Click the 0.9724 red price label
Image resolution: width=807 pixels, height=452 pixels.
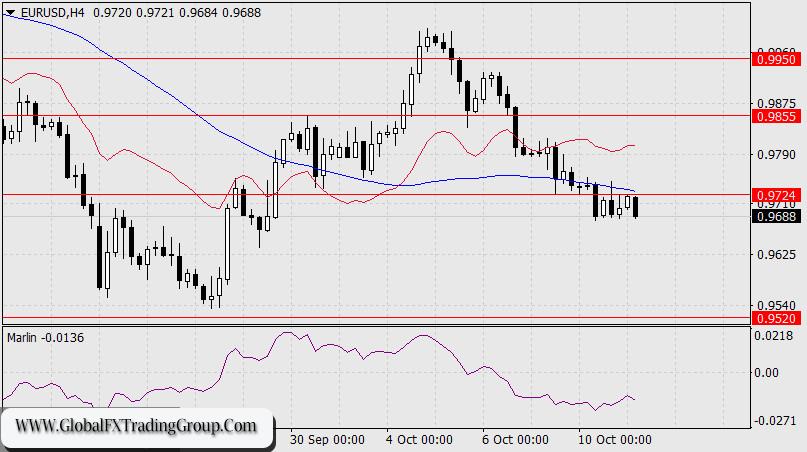777,195
